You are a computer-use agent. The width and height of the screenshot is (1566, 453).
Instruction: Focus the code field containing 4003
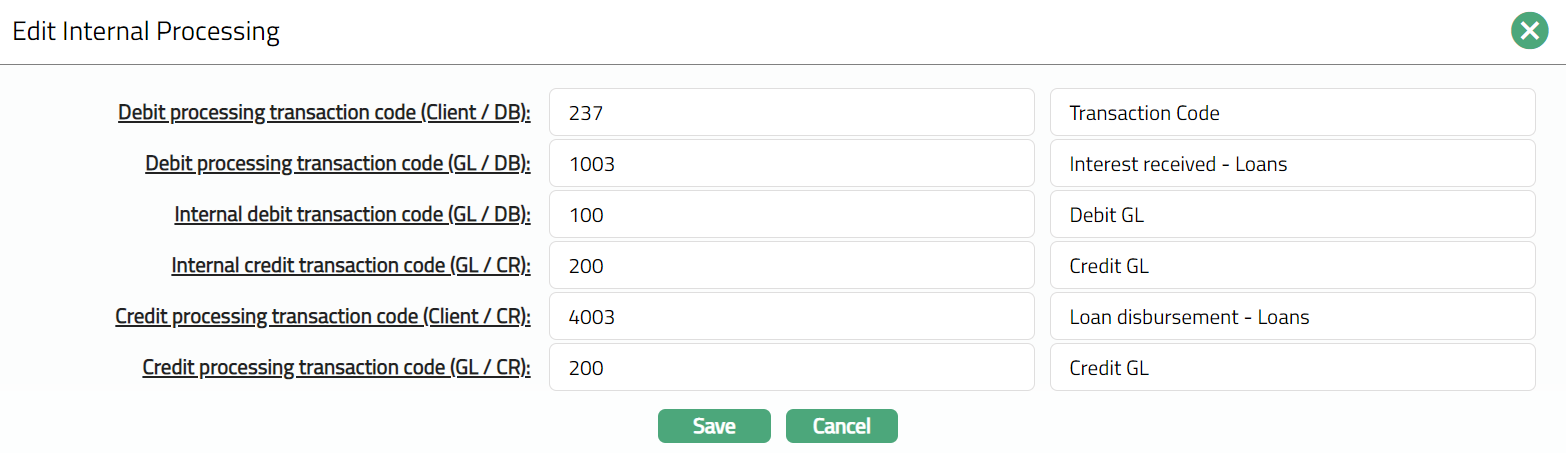pyautogui.click(x=791, y=316)
